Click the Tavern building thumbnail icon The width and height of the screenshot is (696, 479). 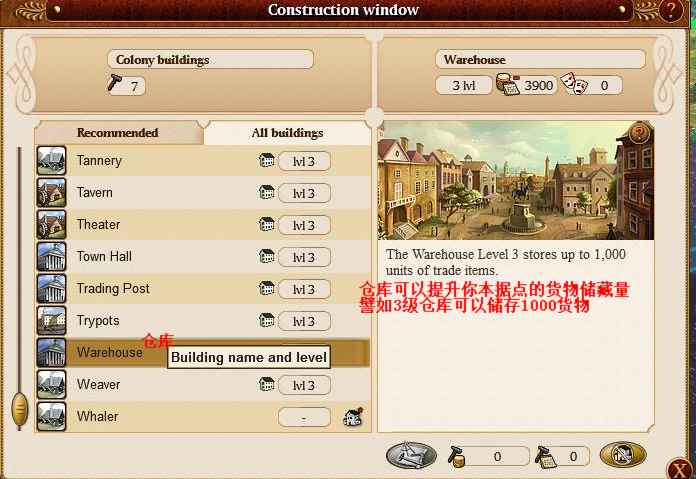click(51, 193)
